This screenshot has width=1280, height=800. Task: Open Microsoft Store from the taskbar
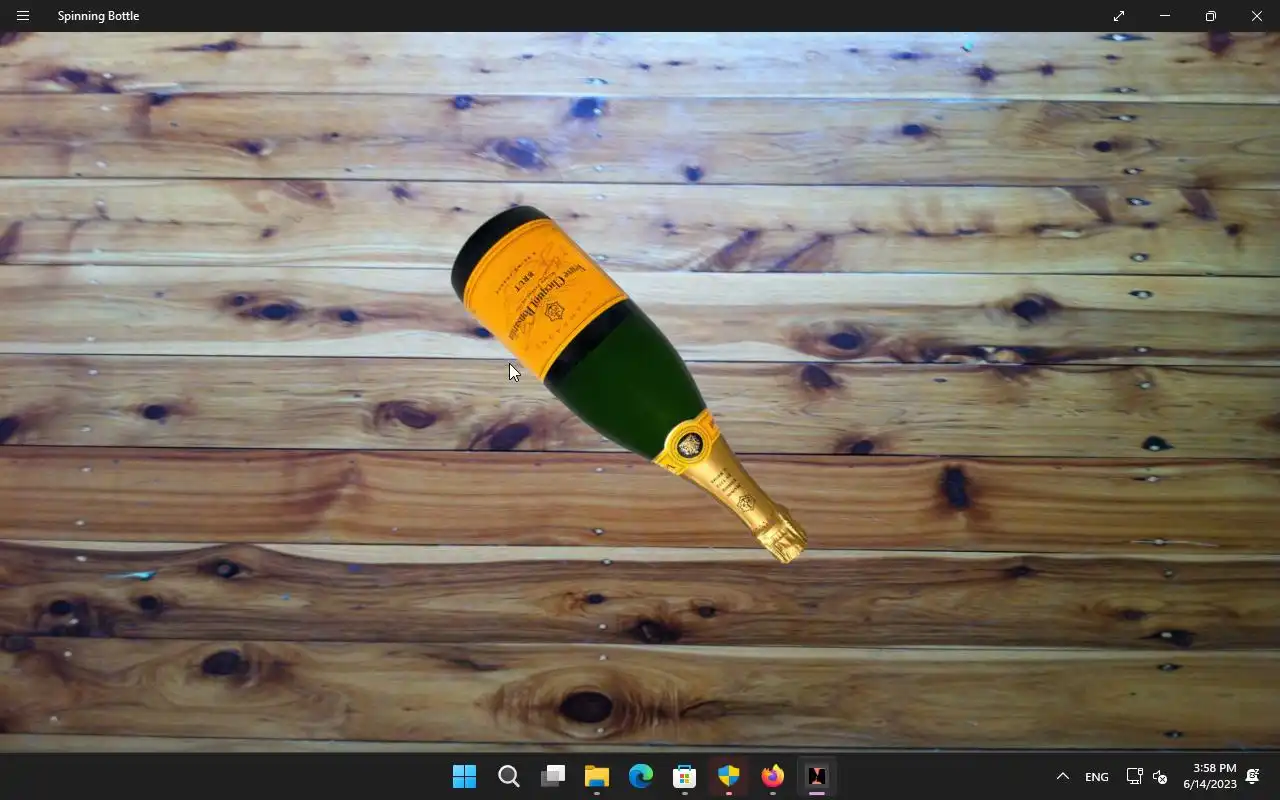click(685, 776)
